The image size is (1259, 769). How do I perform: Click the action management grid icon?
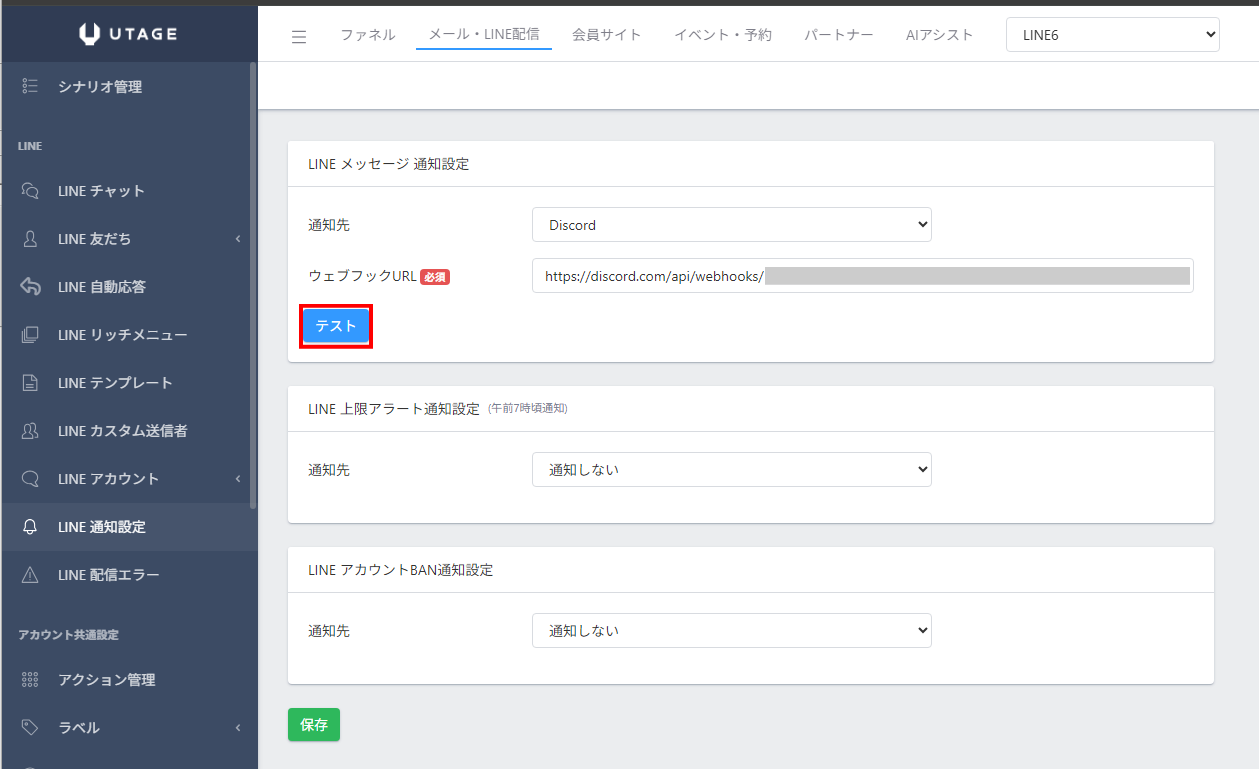[30, 680]
